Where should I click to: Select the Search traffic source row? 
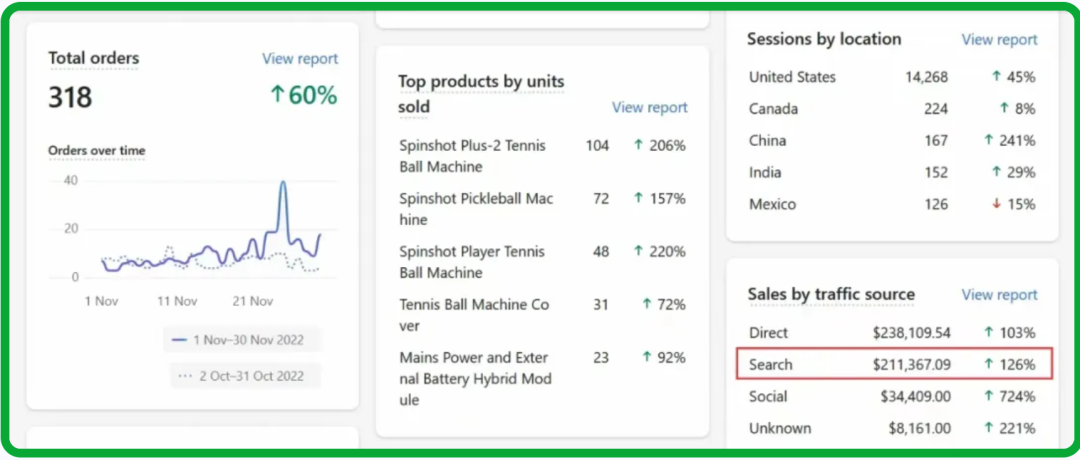pos(894,365)
